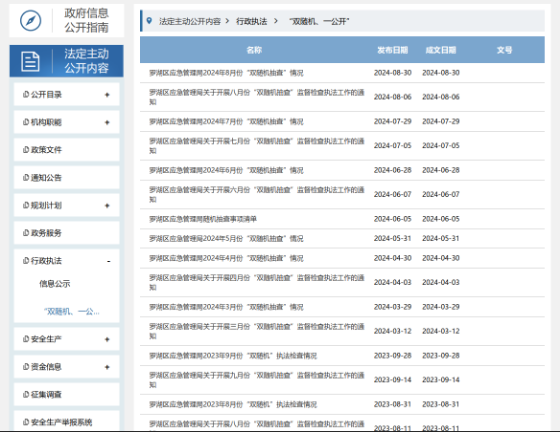Open 2024年6月份 "双随机抽查" 情况 article

coord(226,170)
